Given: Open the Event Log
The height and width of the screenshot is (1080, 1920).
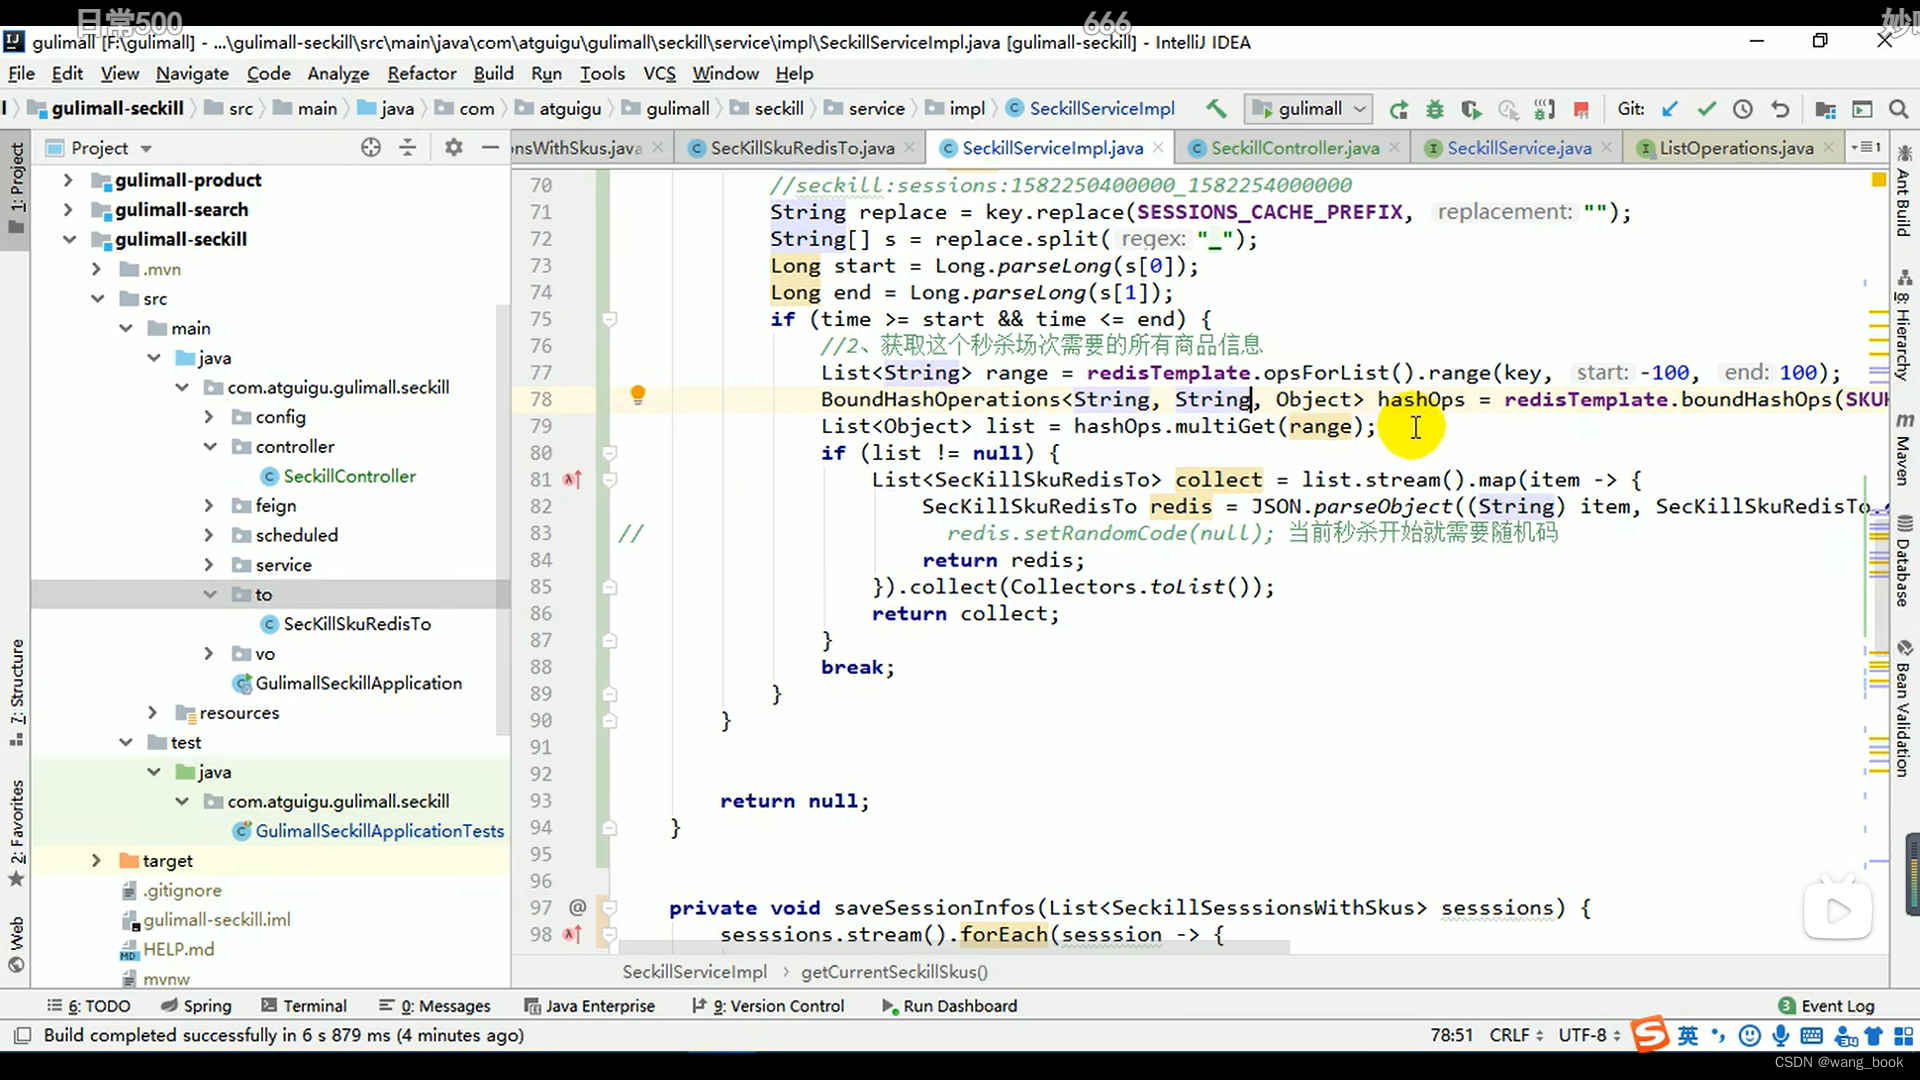Looking at the screenshot, I should 1826,1005.
